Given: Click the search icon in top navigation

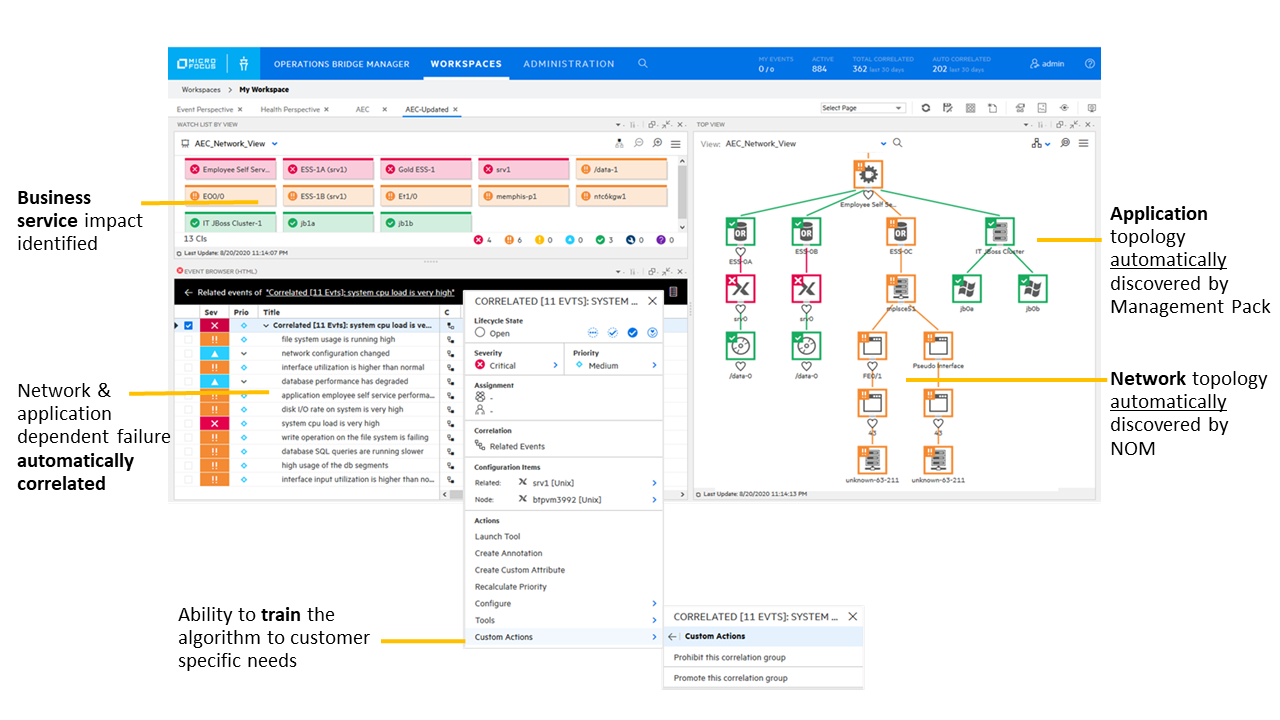Looking at the screenshot, I should [x=643, y=64].
